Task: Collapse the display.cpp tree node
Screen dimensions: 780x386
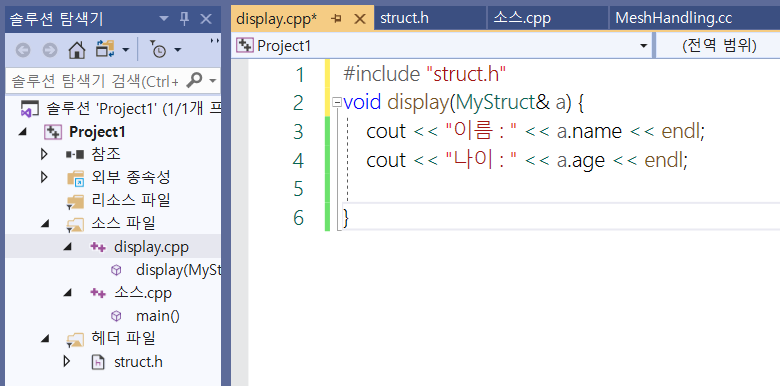Action: pyautogui.click(x=68, y=247)
